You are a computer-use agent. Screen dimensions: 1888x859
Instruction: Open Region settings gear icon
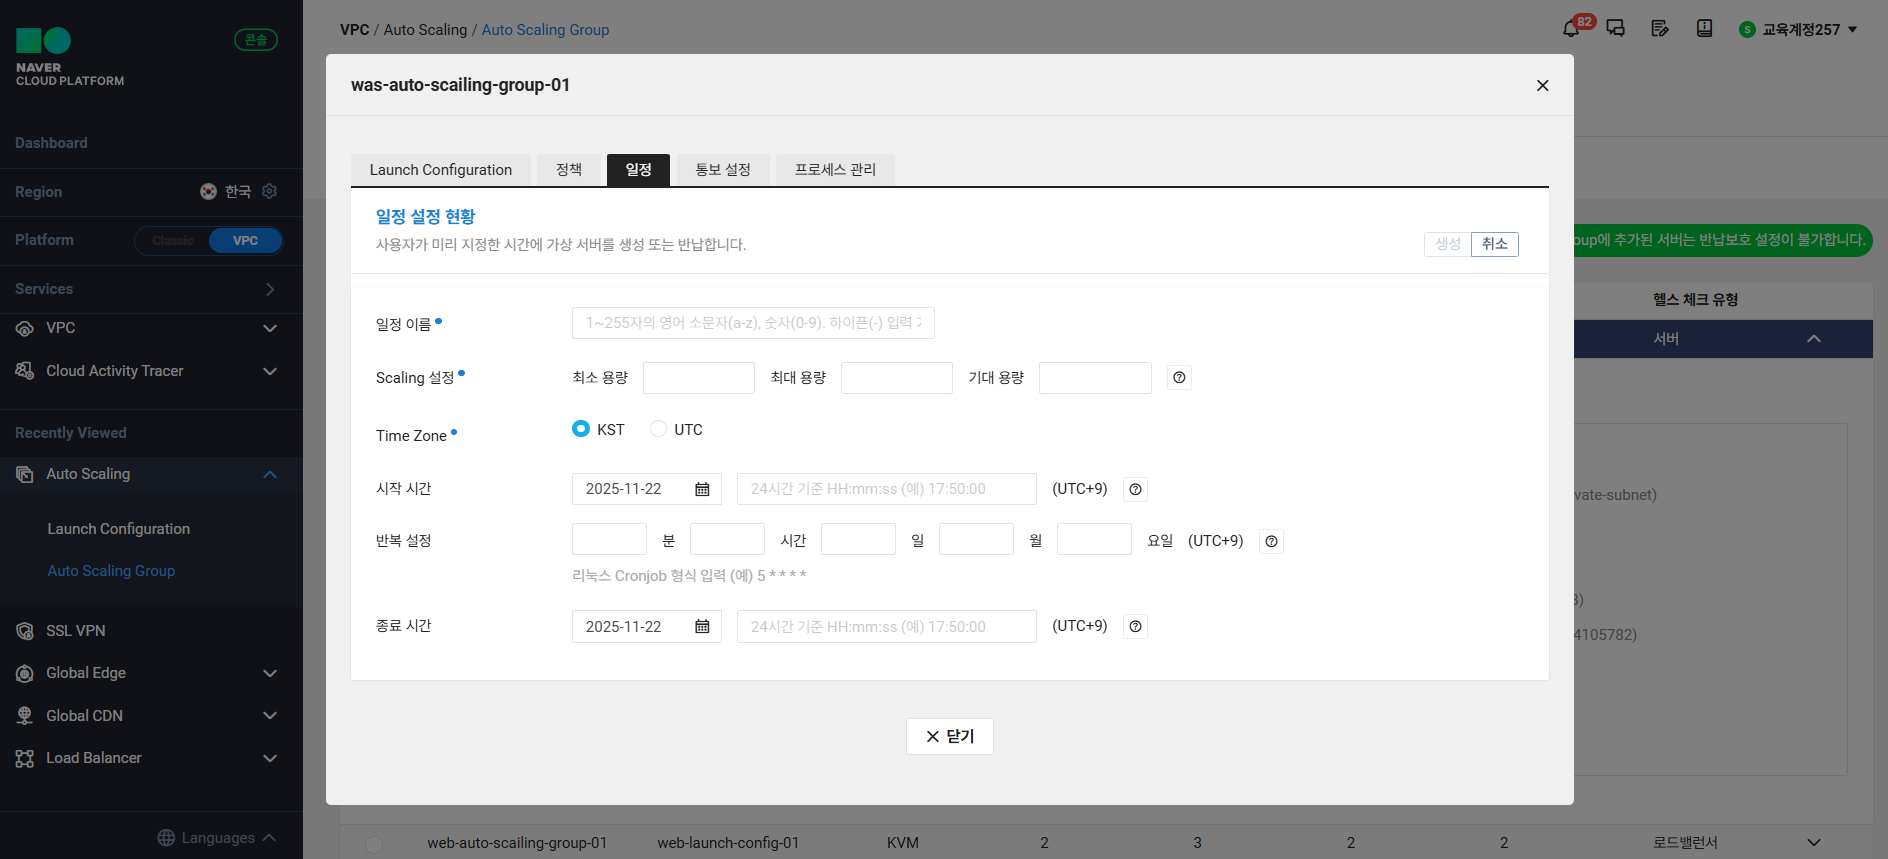point(269,191)
